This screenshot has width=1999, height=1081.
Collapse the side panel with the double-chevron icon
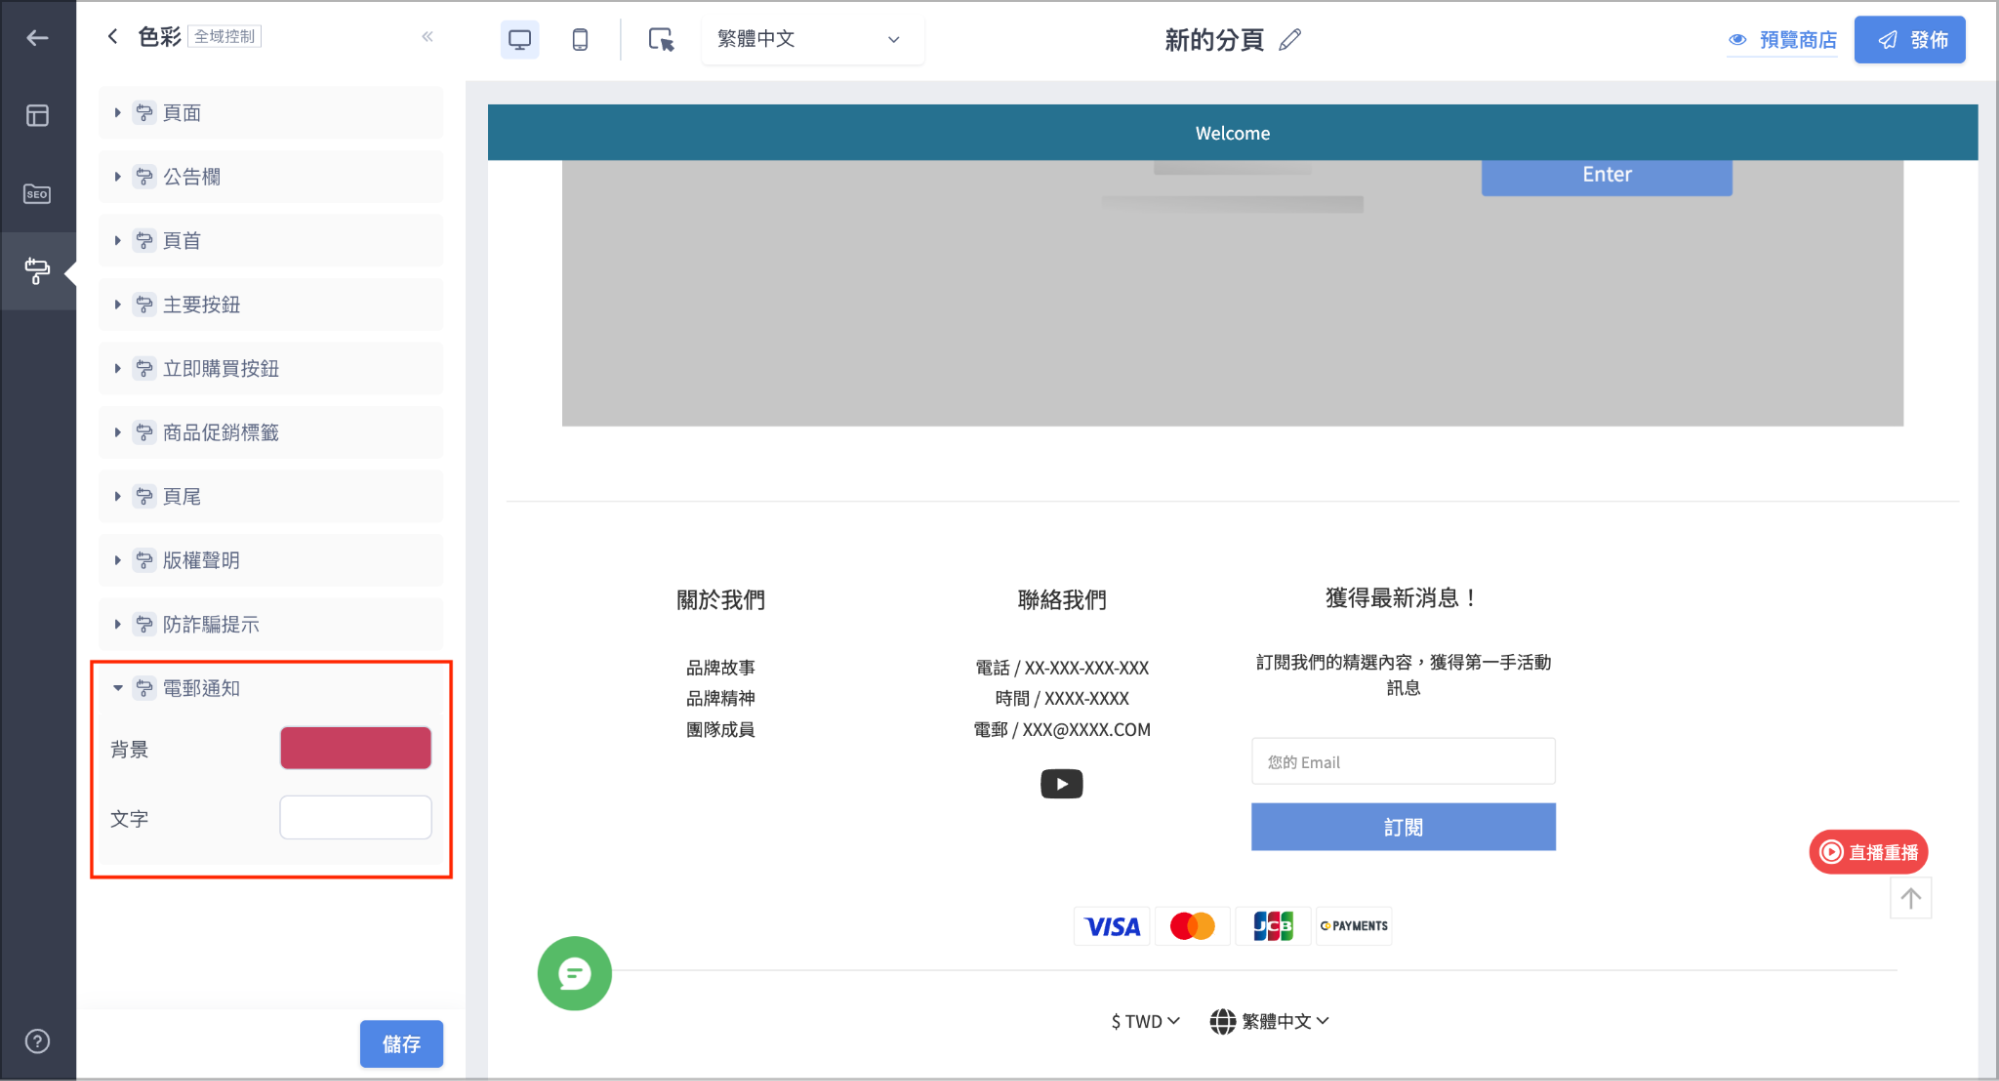tap(427, 37)
